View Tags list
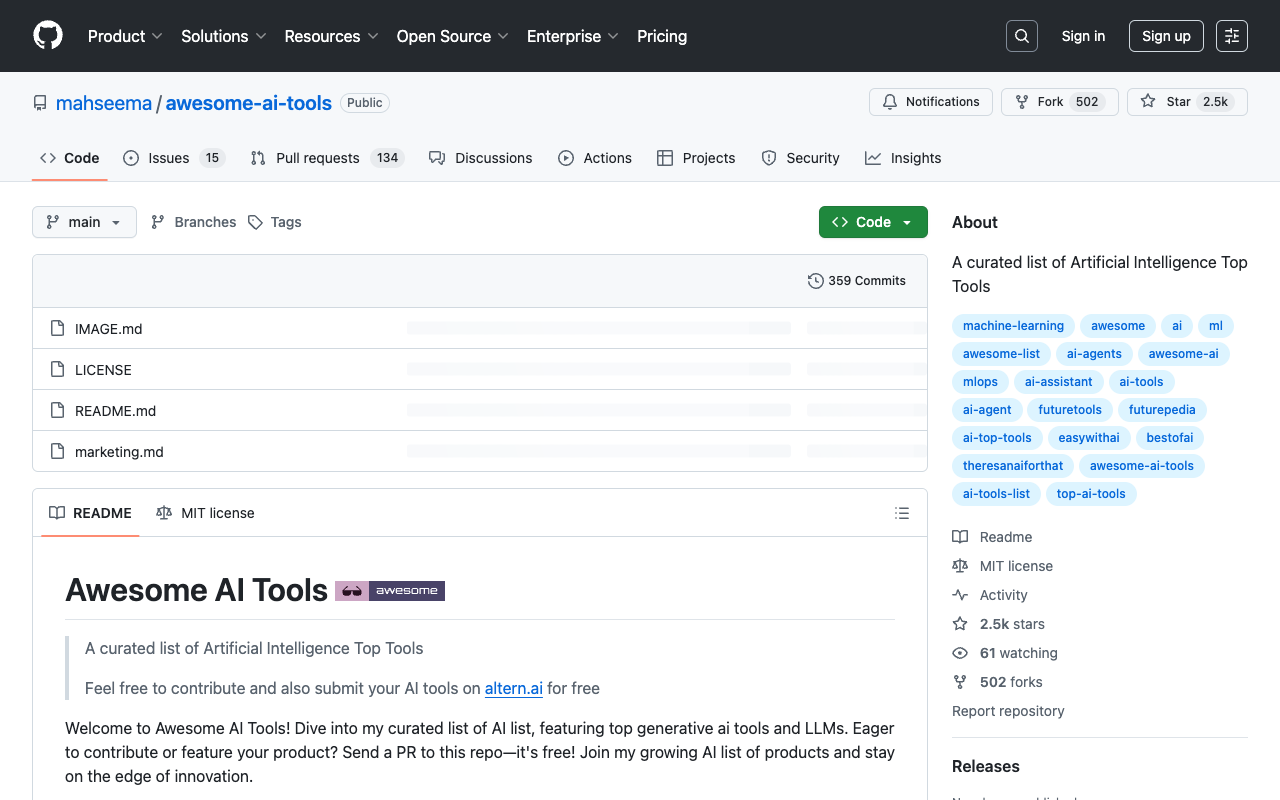 coord(274,222)
